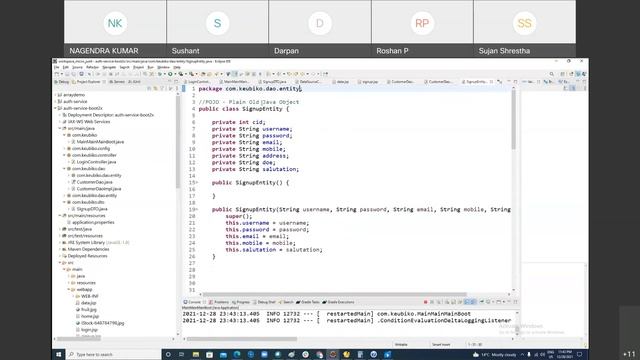Switch to the data.jsp editor tab
Image resolution: width=640 pixels, height=360 pixels.
click(341, 82)
